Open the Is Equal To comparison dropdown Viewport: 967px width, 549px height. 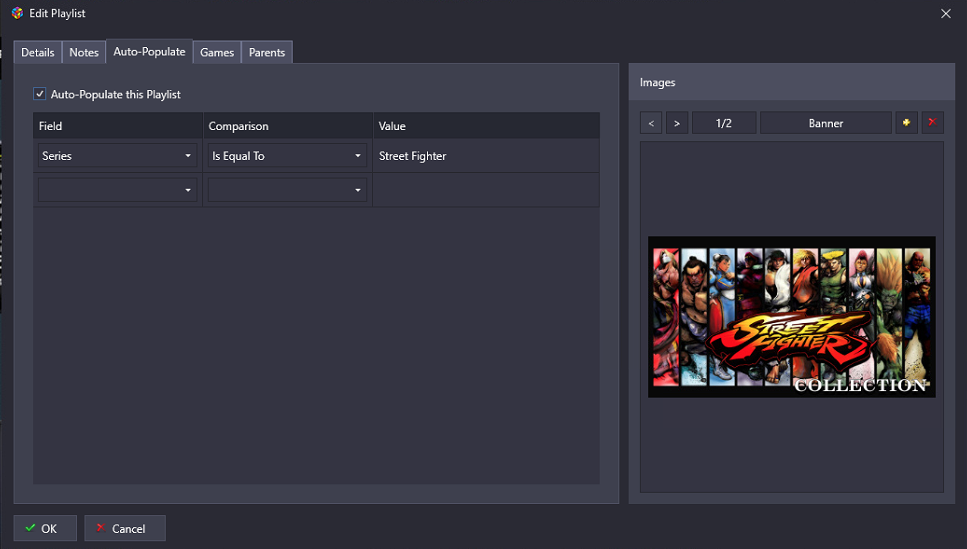tap(287, 155)
